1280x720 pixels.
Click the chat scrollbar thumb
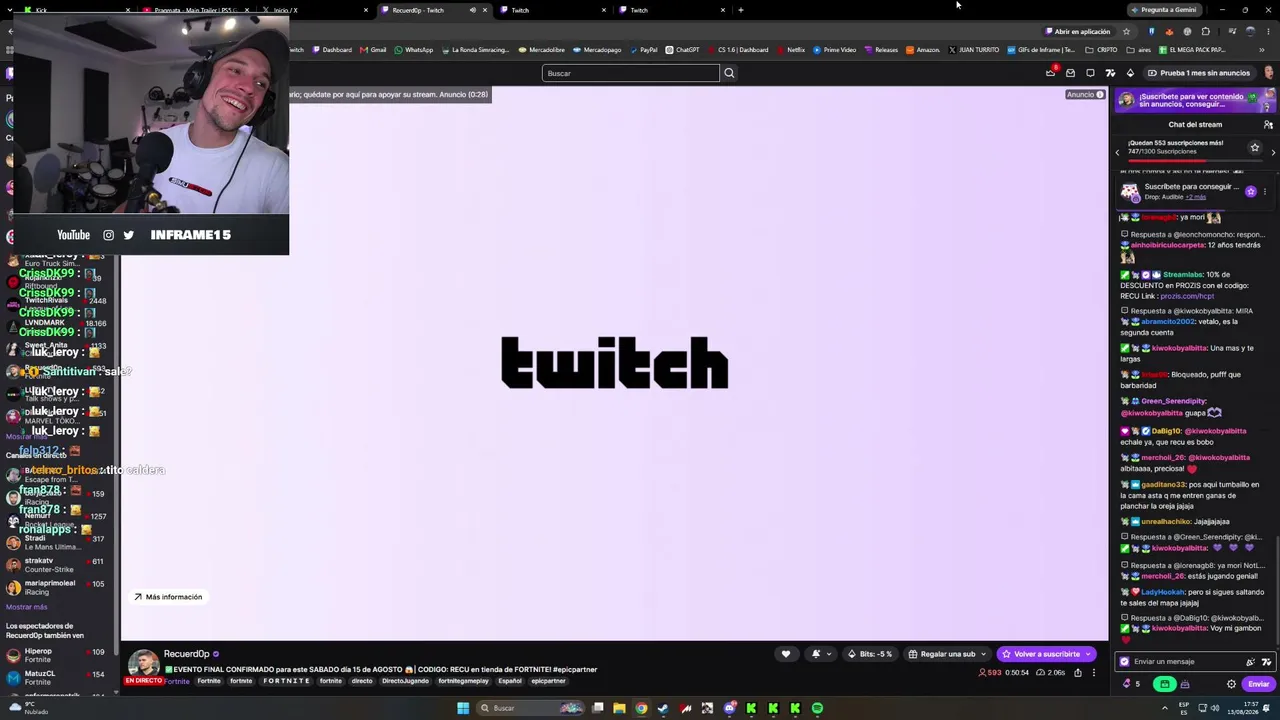click(1277, 590)
